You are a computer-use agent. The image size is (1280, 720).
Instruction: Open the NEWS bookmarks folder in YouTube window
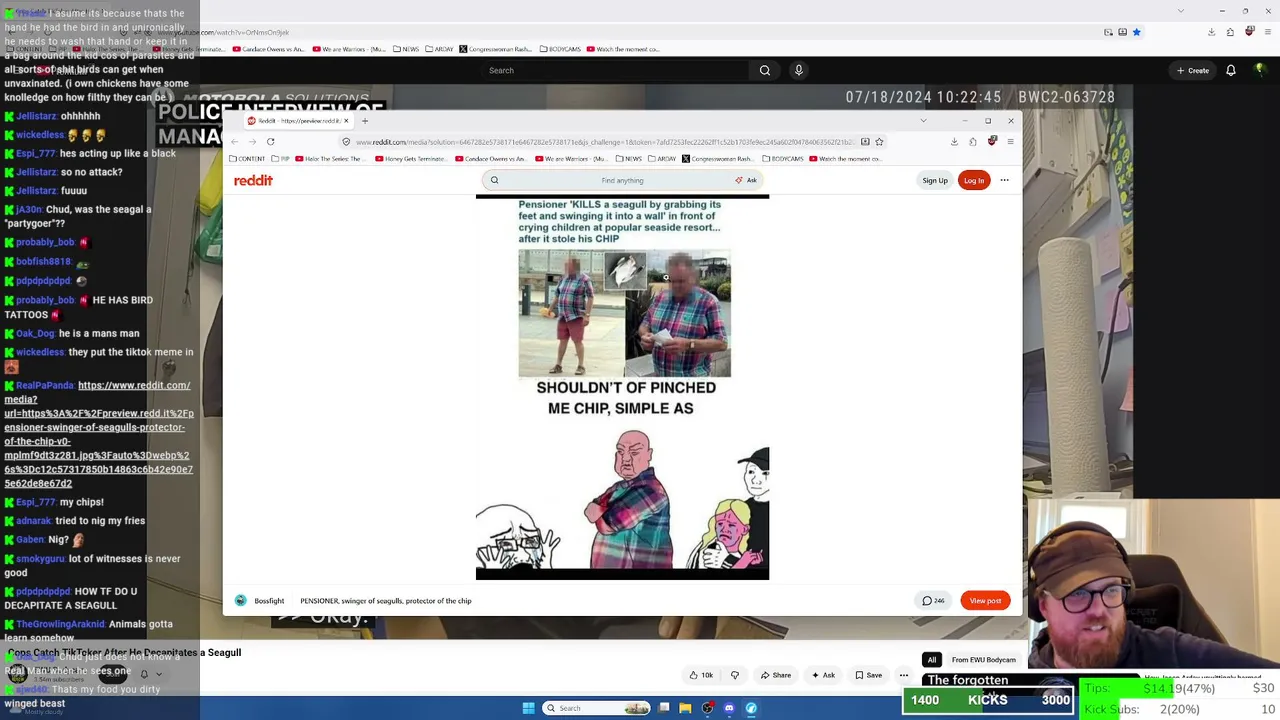[409, 49]
